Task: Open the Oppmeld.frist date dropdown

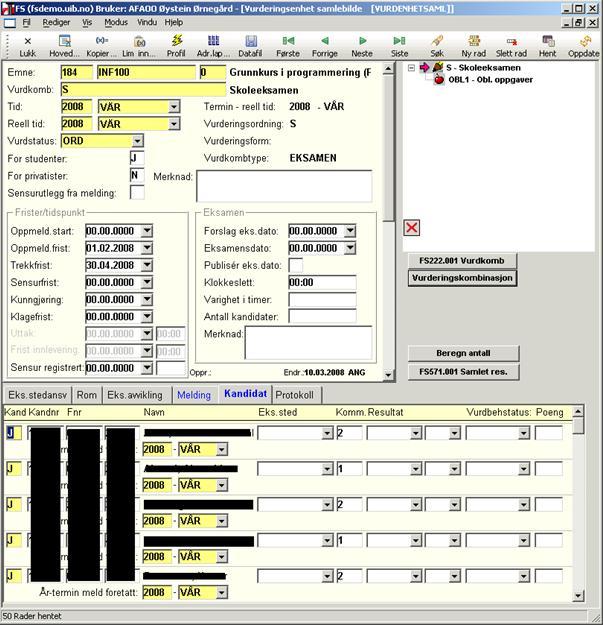Action: (147, 248)
